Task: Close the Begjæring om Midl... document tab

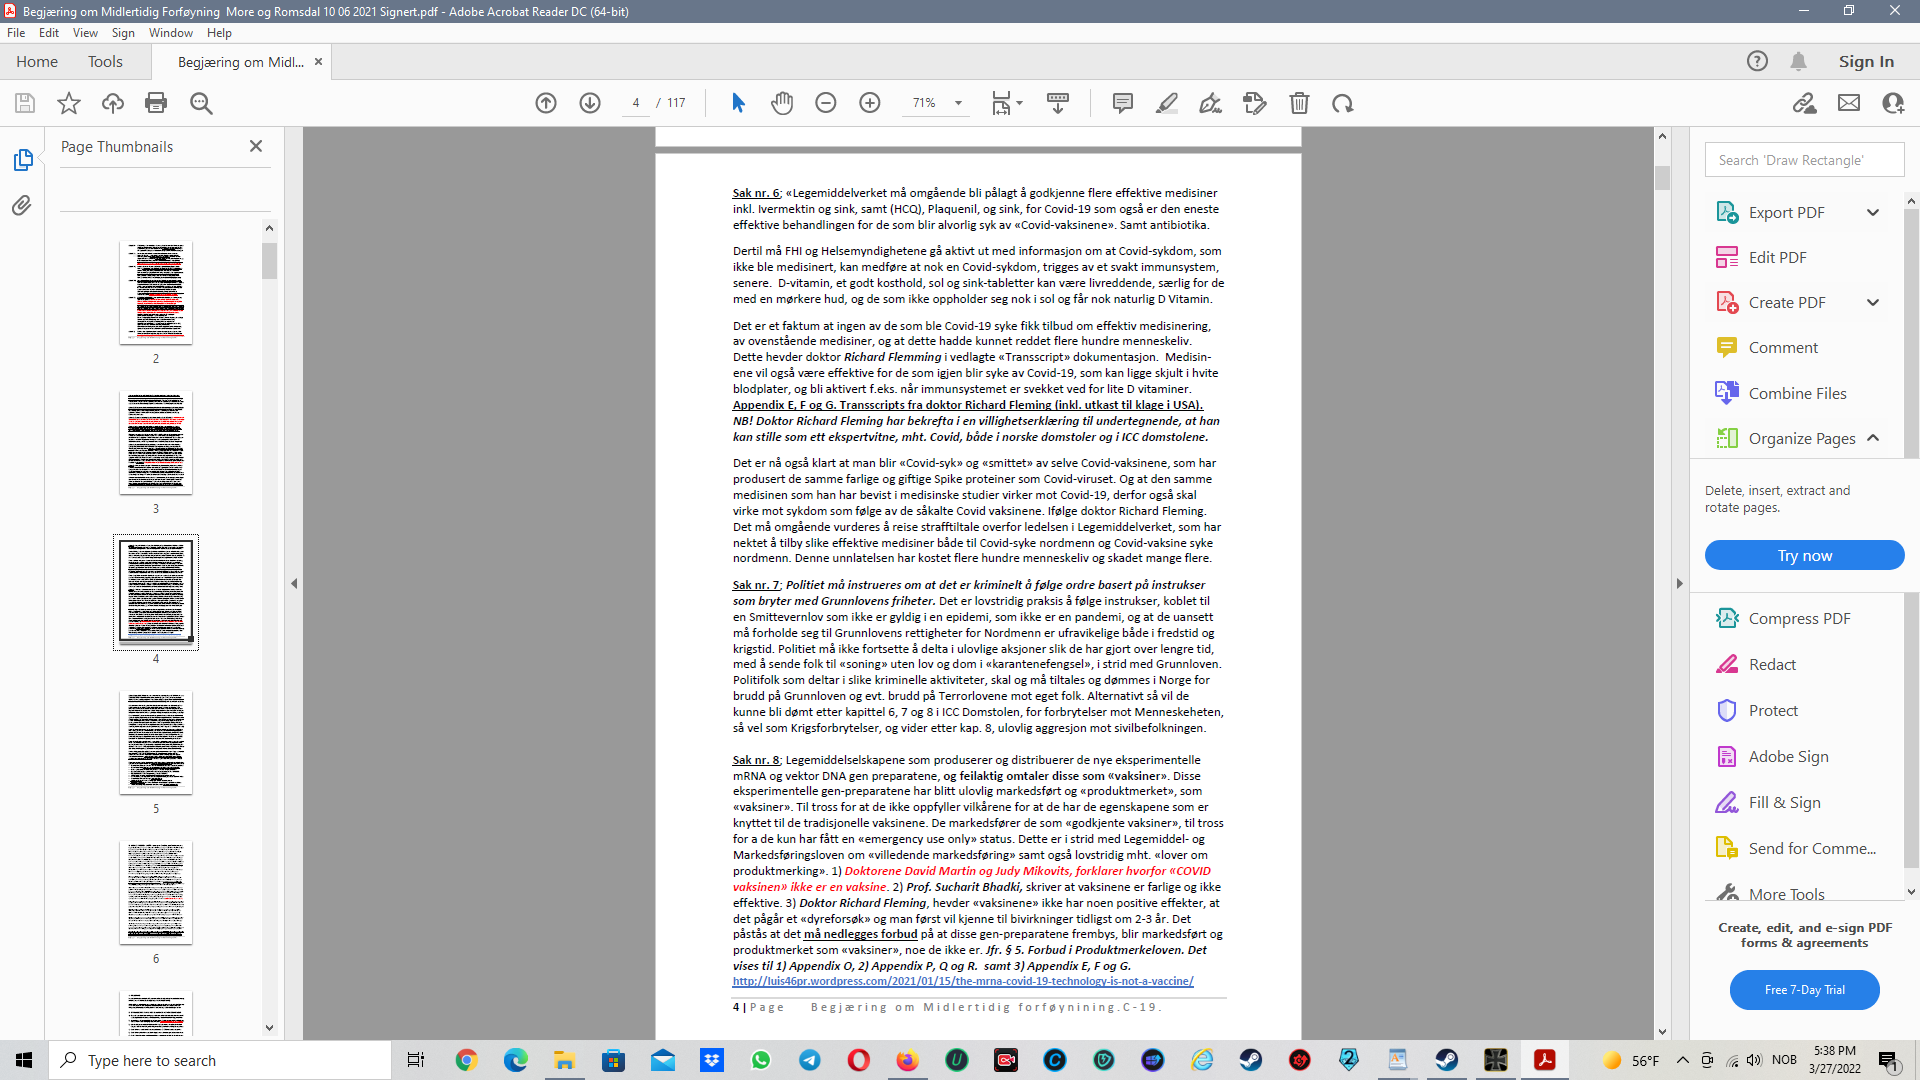Action: [x=318, y=62]
